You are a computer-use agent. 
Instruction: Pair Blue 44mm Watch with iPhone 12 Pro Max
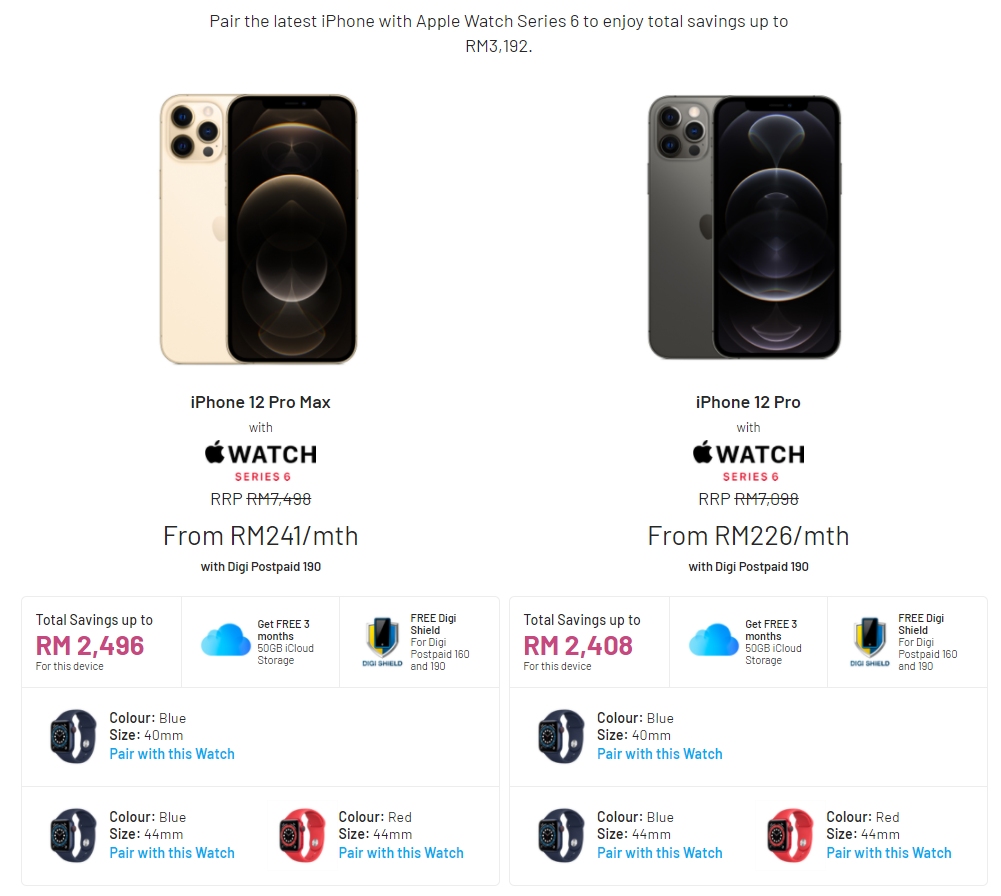point(172,853)
